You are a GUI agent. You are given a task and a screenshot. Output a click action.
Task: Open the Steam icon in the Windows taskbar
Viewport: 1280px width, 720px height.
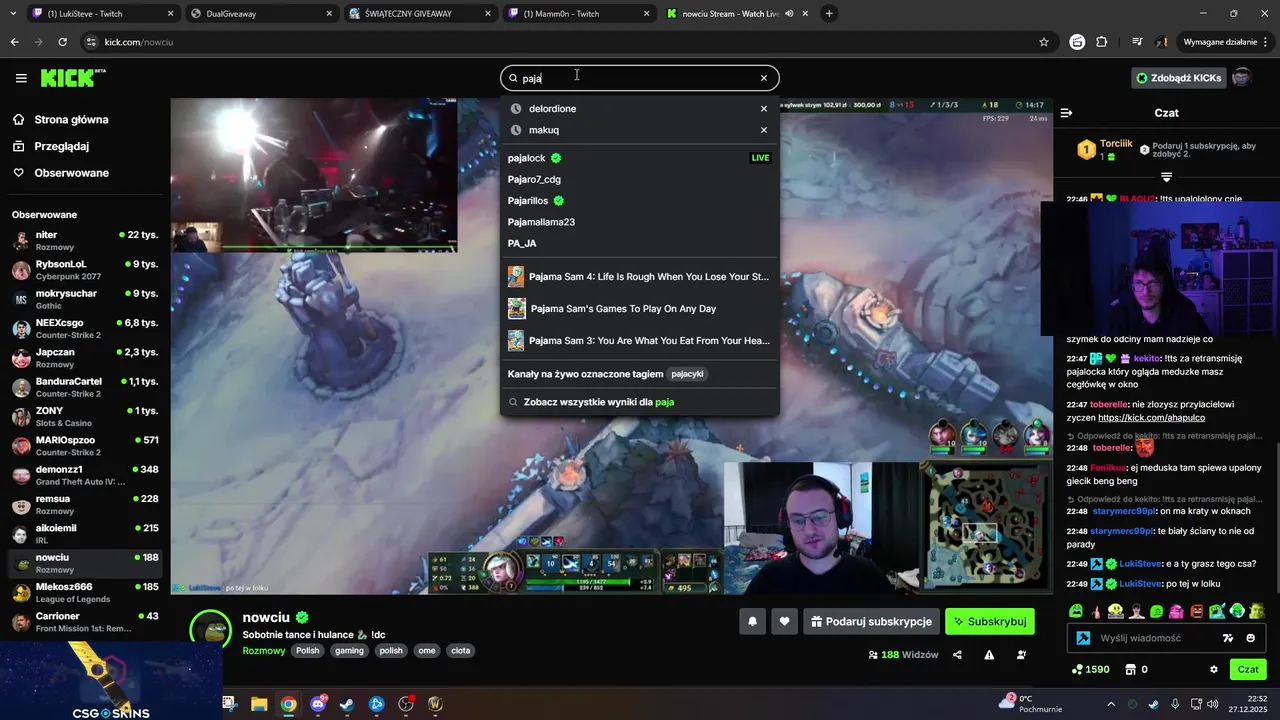(x=346, y=704)
